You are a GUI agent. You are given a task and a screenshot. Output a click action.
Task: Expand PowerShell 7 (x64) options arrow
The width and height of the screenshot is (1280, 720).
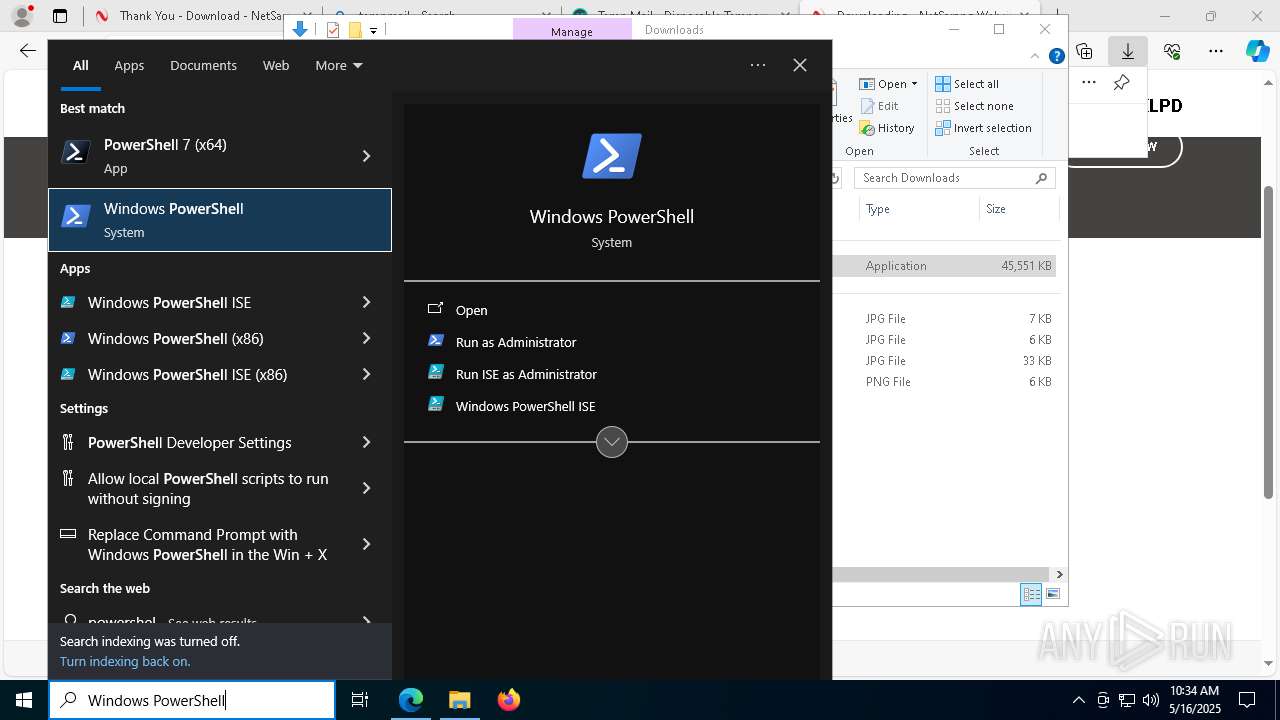[x=366, y=156]
